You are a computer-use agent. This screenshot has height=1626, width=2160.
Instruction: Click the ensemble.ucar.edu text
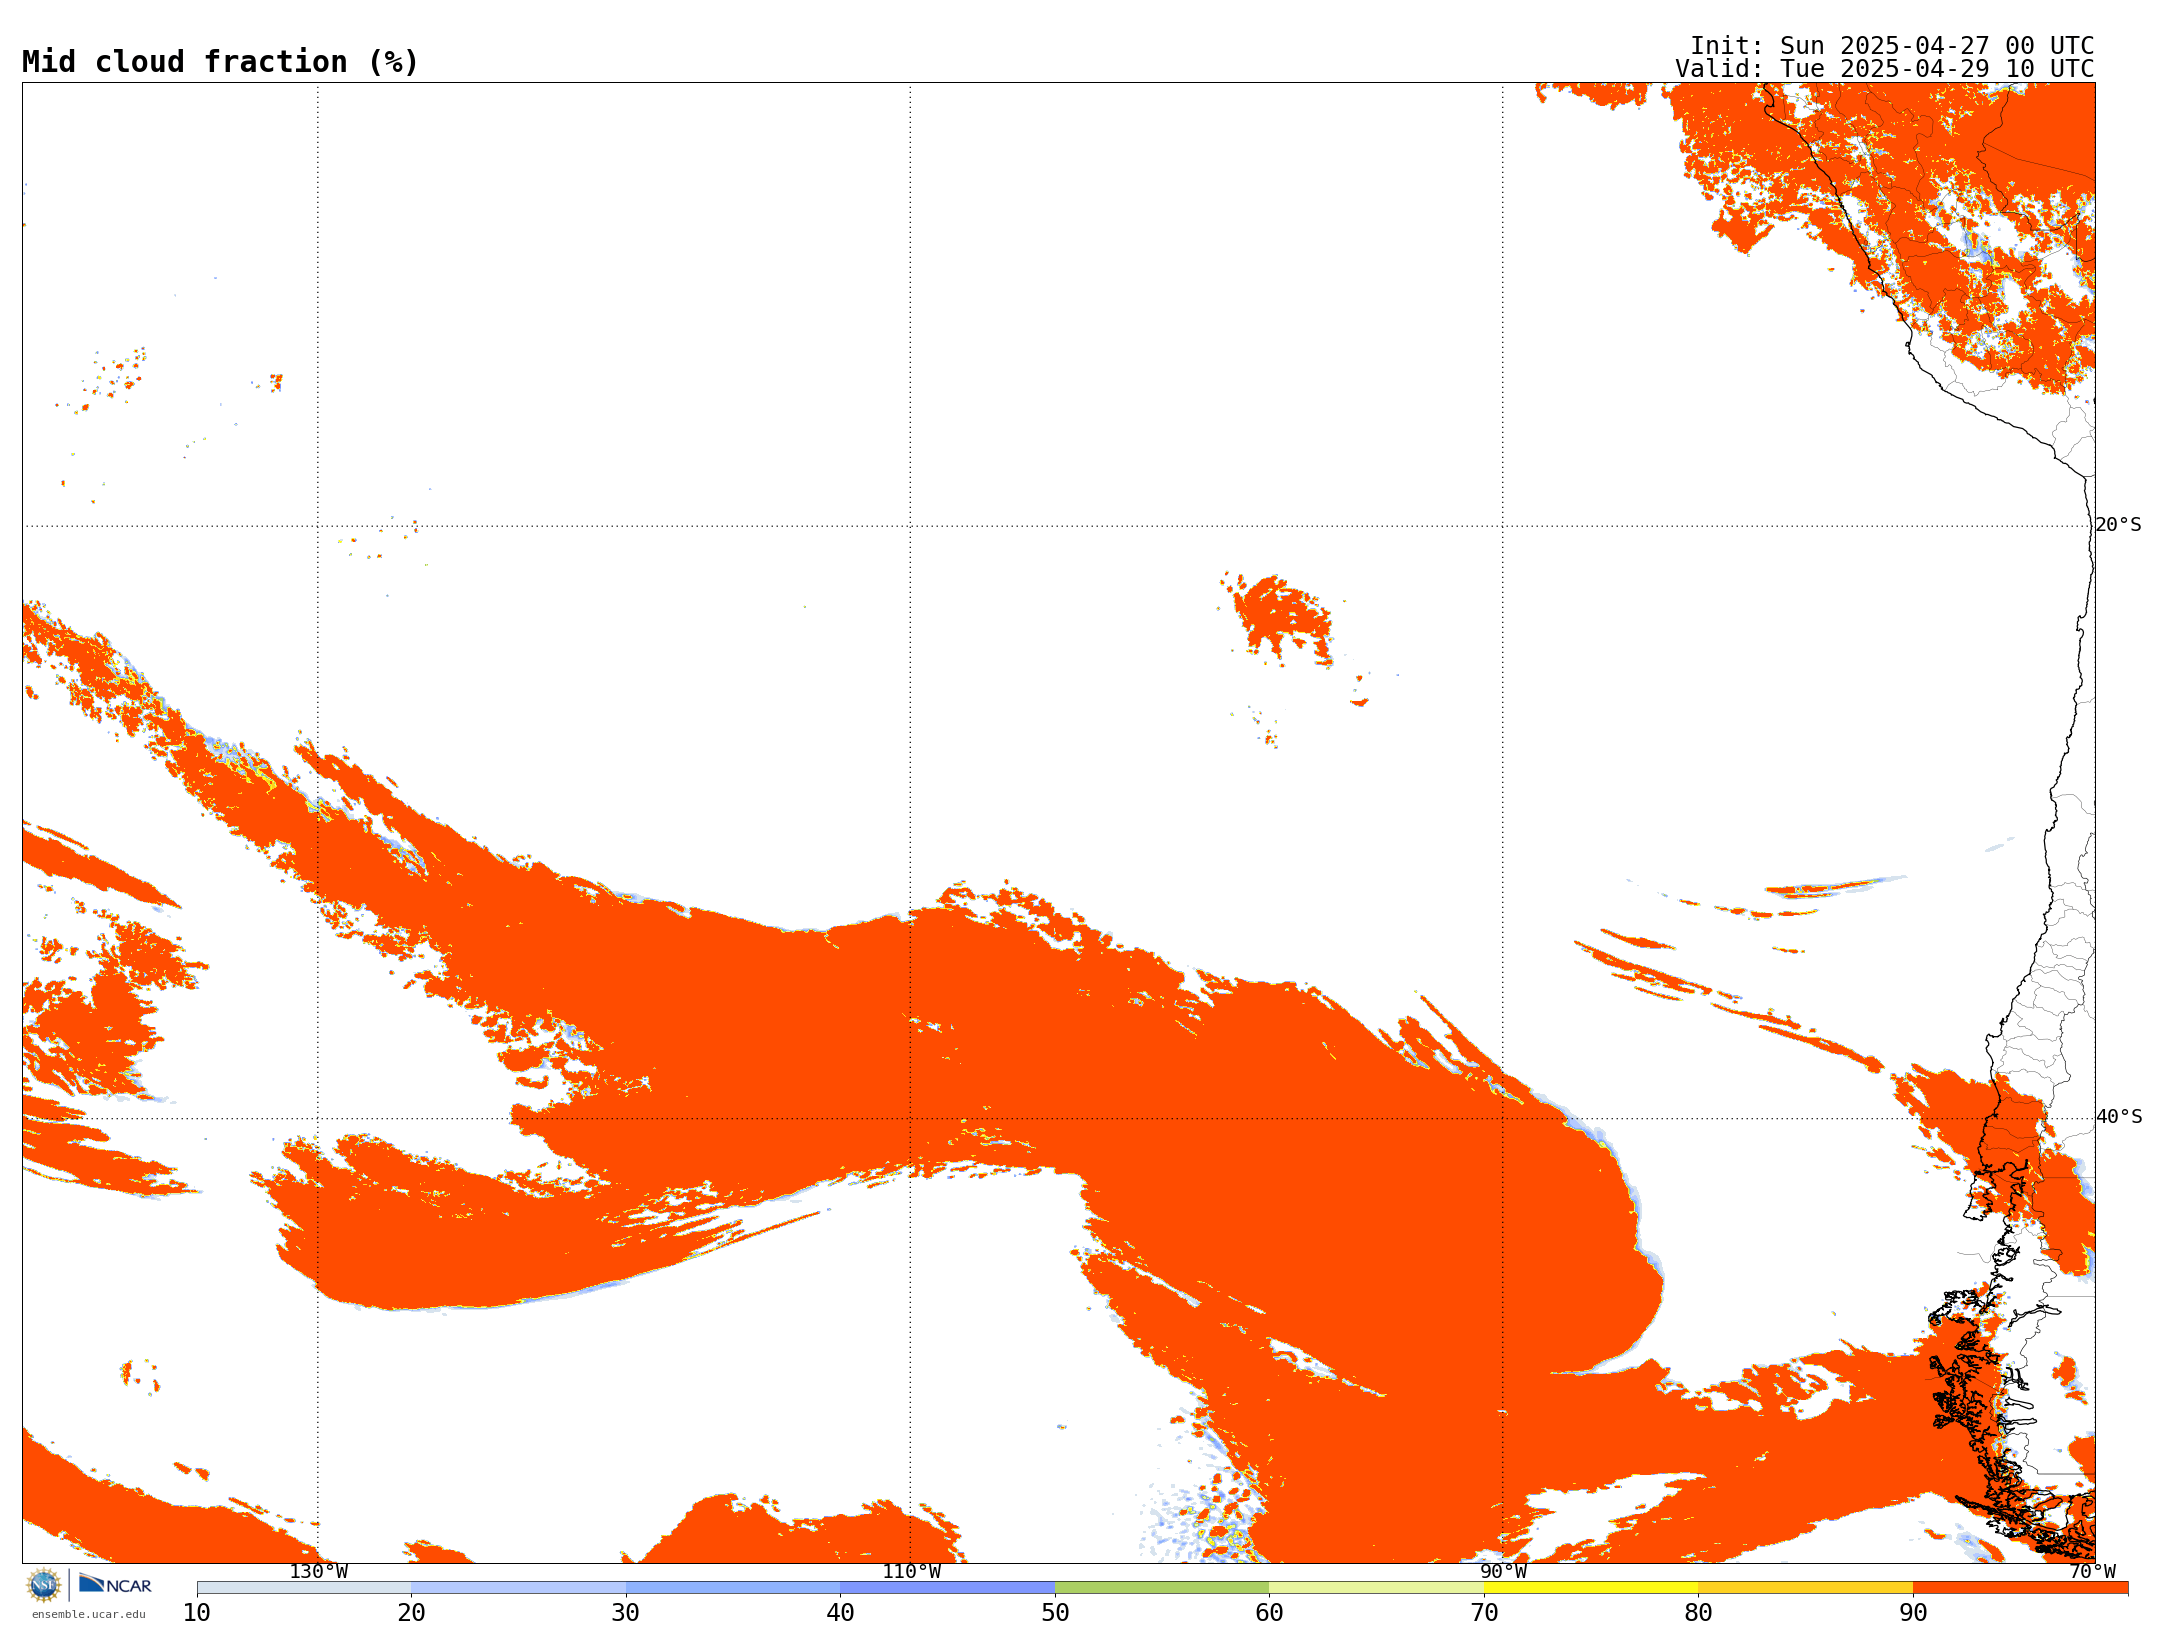(x=89, y=1614)
